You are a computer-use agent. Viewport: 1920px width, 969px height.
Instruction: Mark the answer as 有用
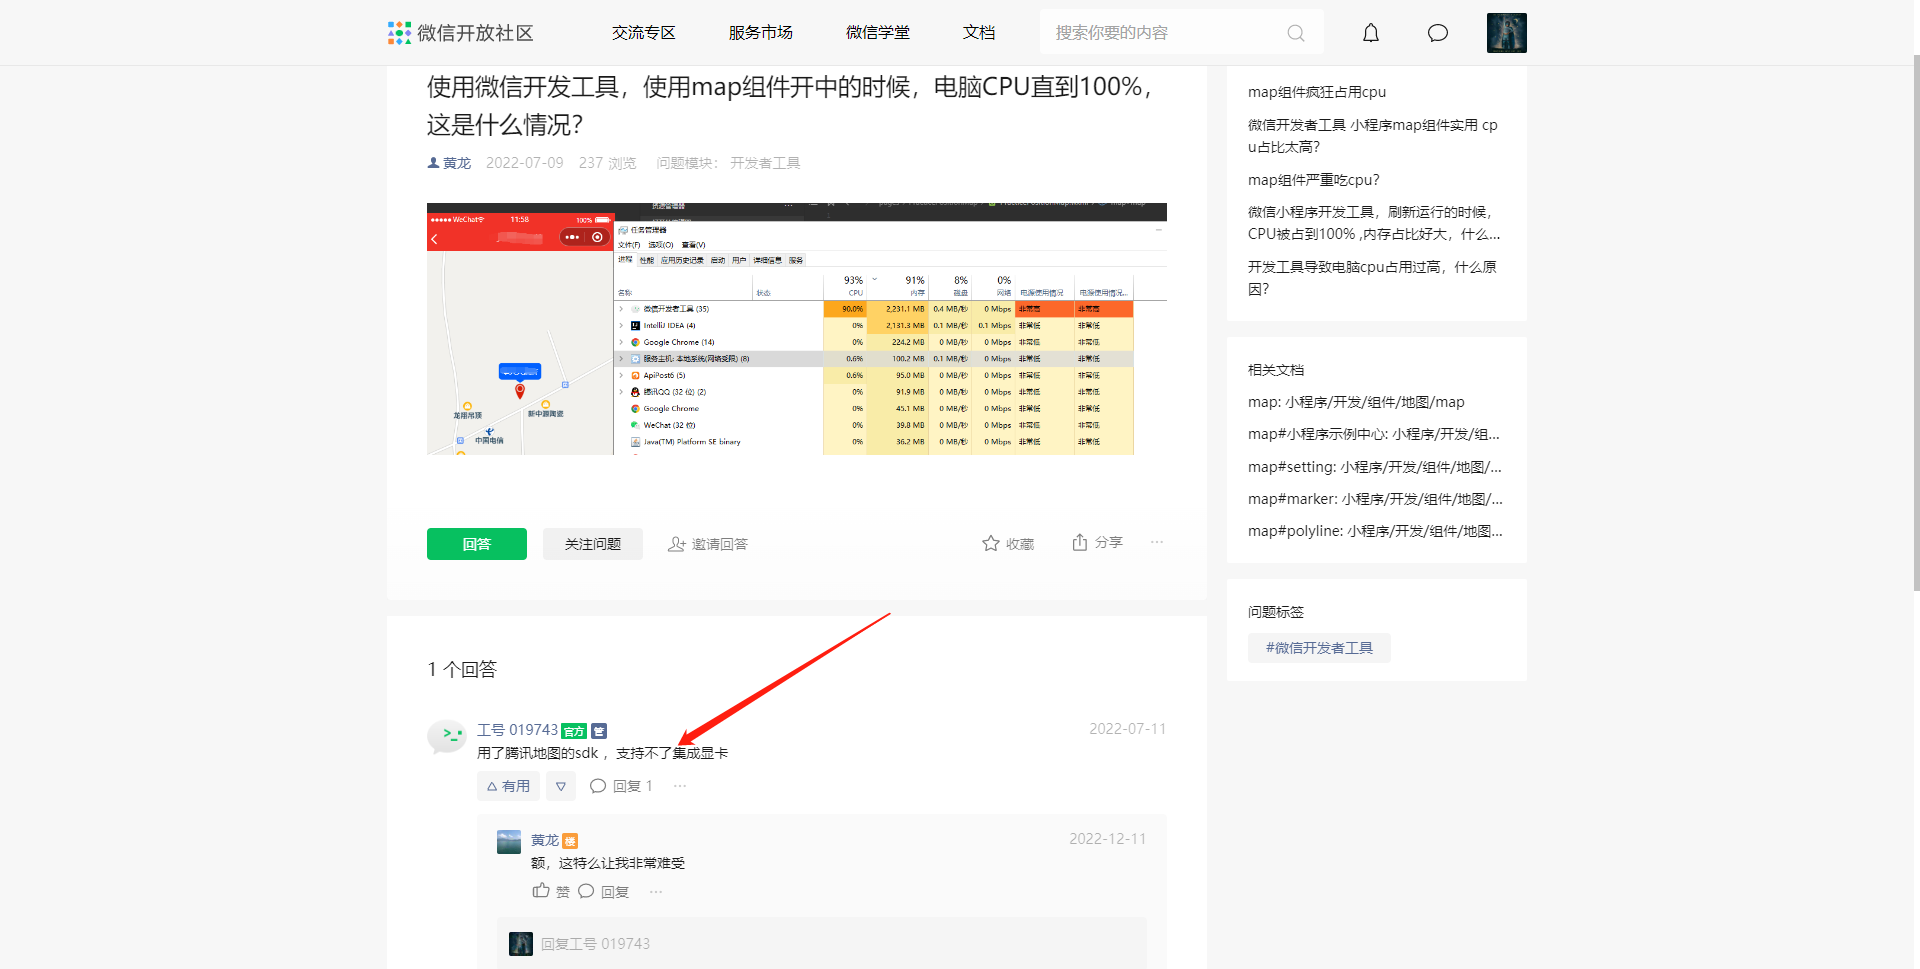coord(508,786)
